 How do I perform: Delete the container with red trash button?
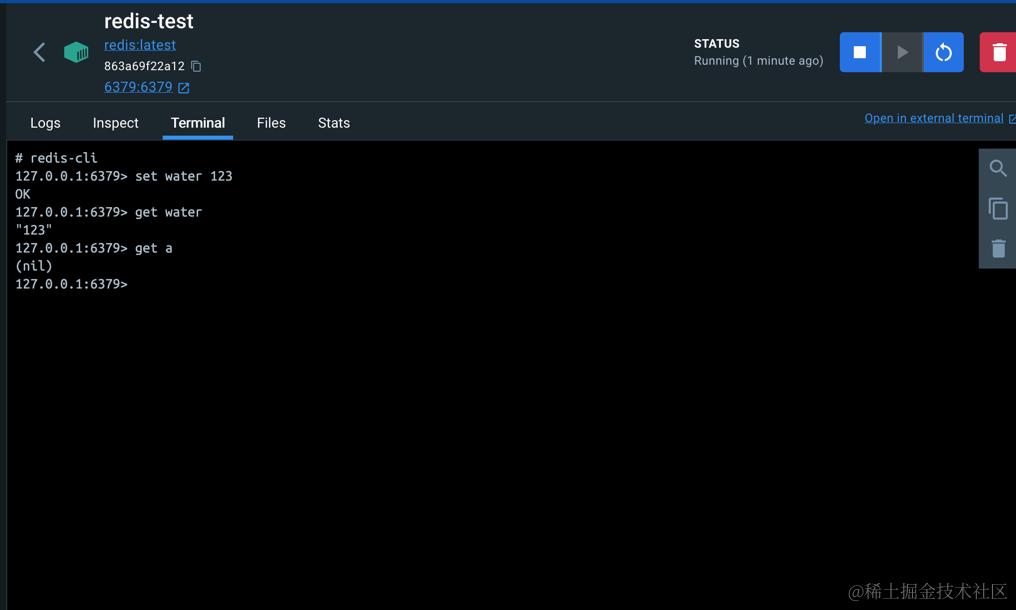[999, 53]
